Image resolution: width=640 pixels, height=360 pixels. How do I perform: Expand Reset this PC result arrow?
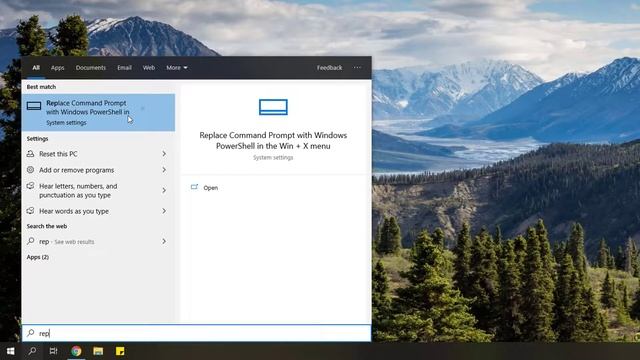[x=164, y=154]
